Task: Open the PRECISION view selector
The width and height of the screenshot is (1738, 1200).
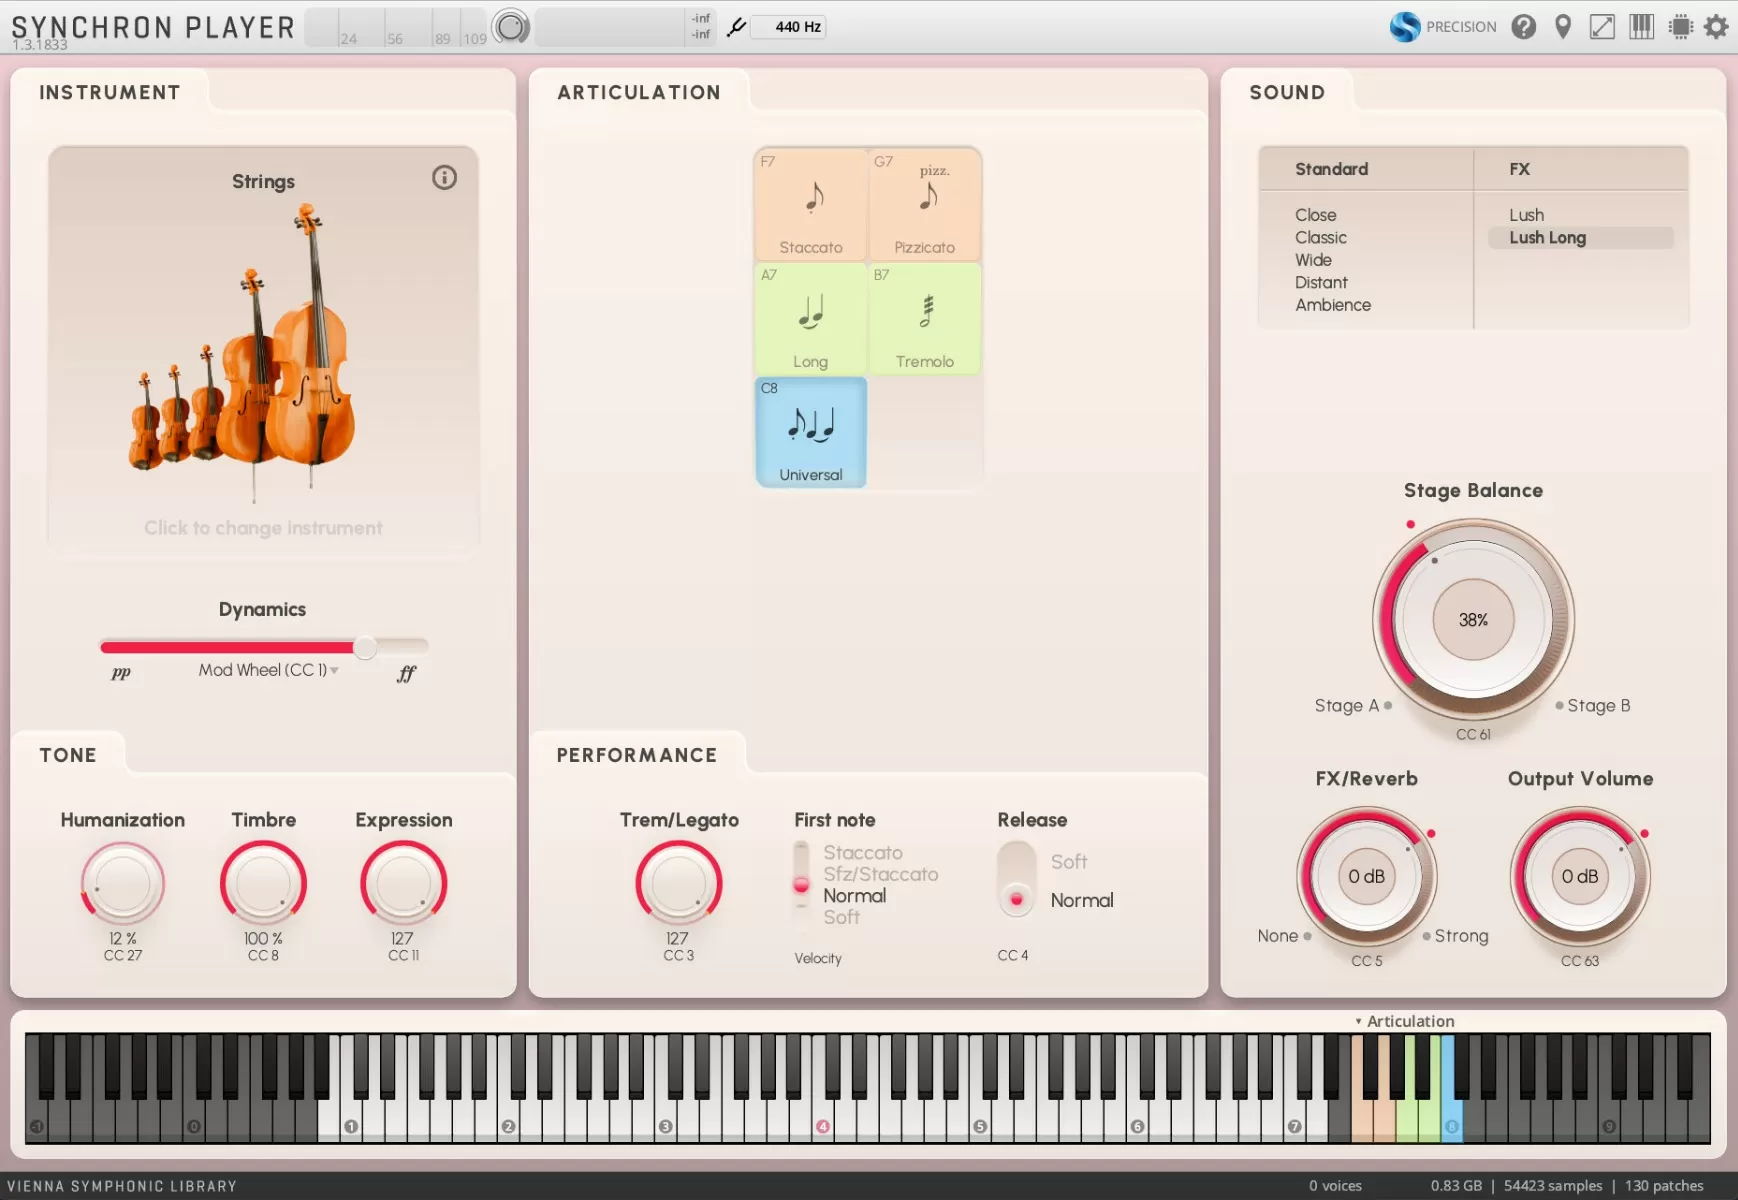Action: (1443, 27)
